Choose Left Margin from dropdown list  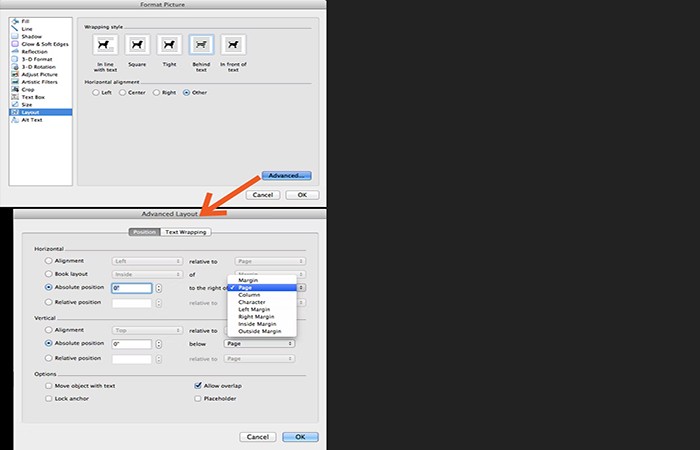[x=262, y=309]
